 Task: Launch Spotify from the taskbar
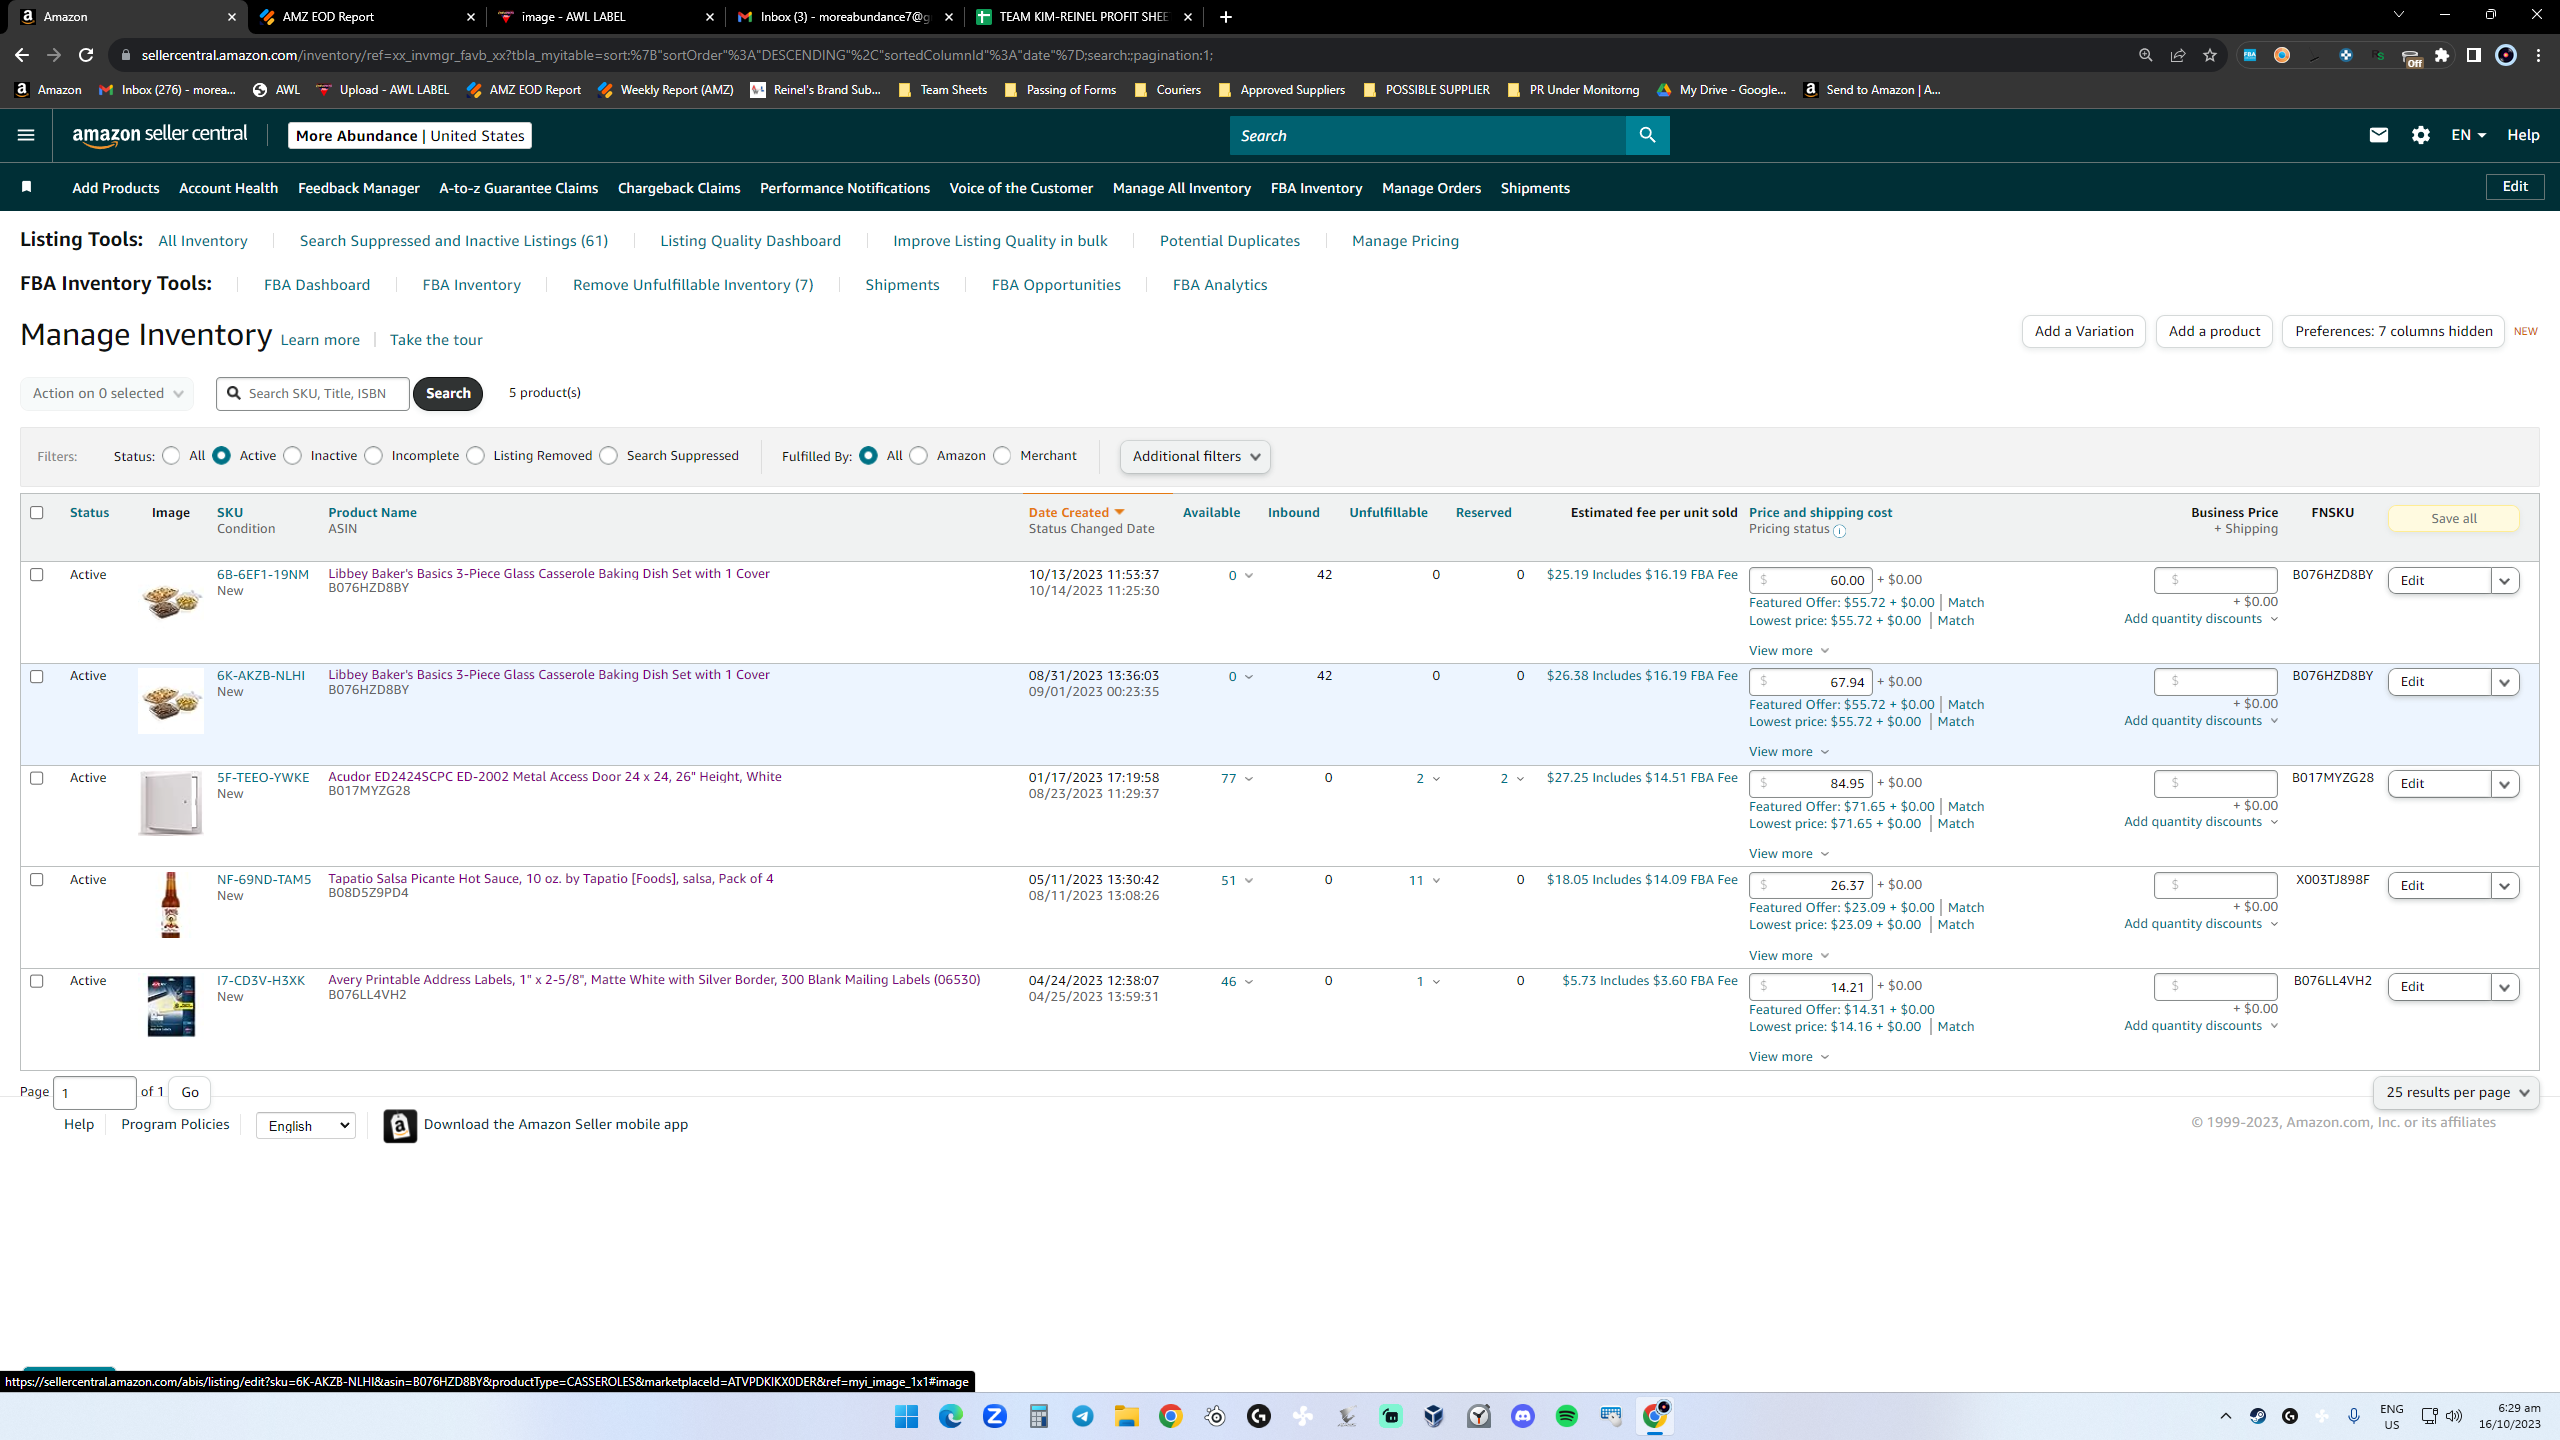[1567, 1416]
